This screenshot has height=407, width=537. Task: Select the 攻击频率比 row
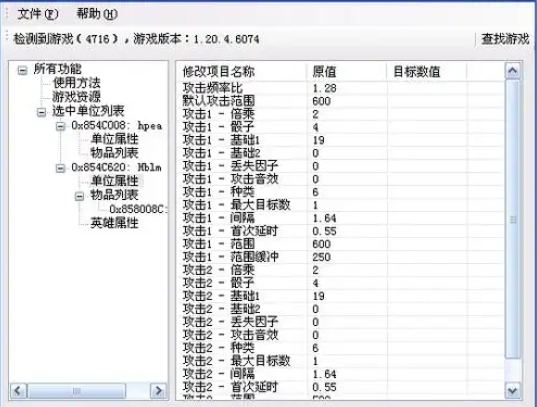341,88
